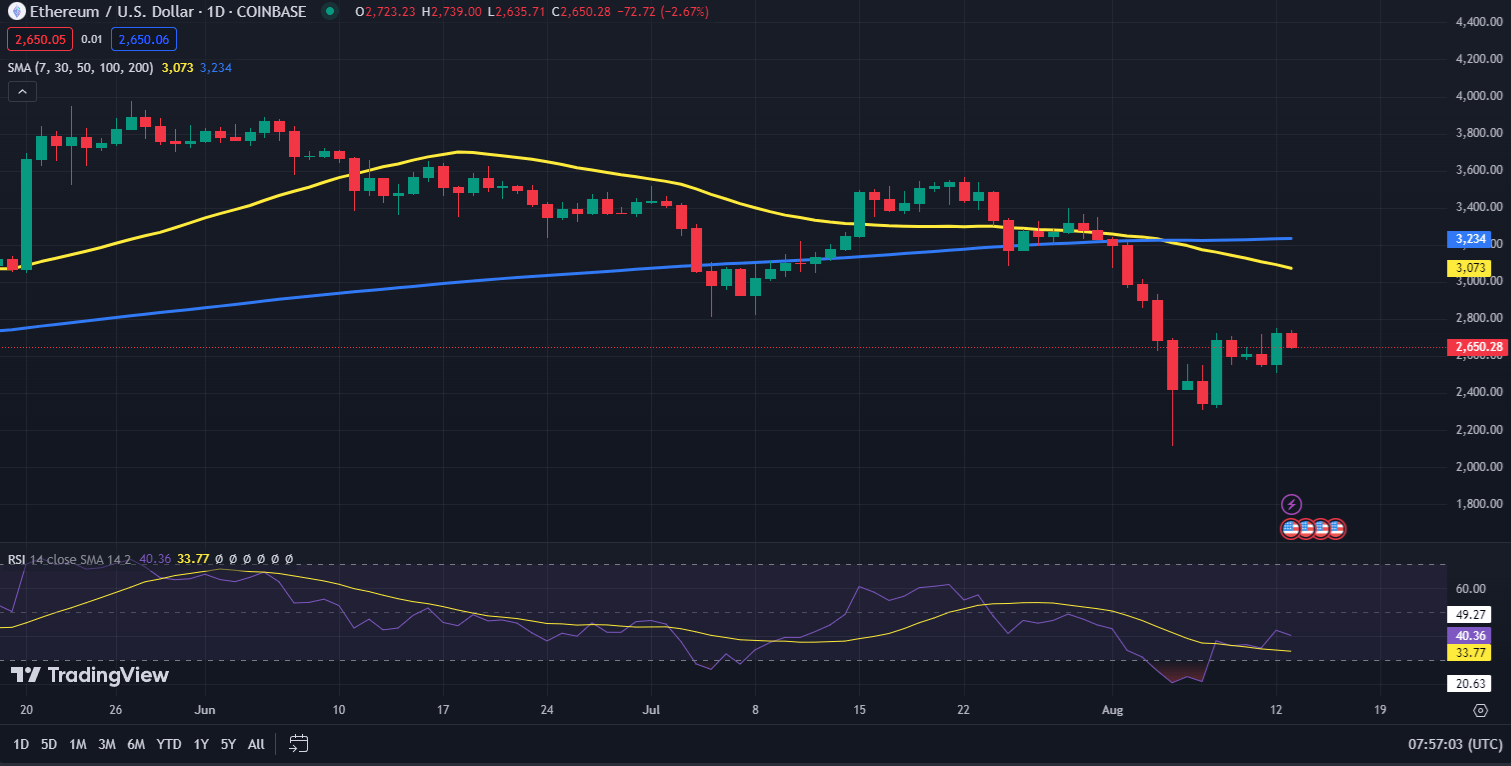Click the RSI 14 close SMA legend
Image resolution: width=1511 pixels, height=766 pixels.
tap(69, 559)
